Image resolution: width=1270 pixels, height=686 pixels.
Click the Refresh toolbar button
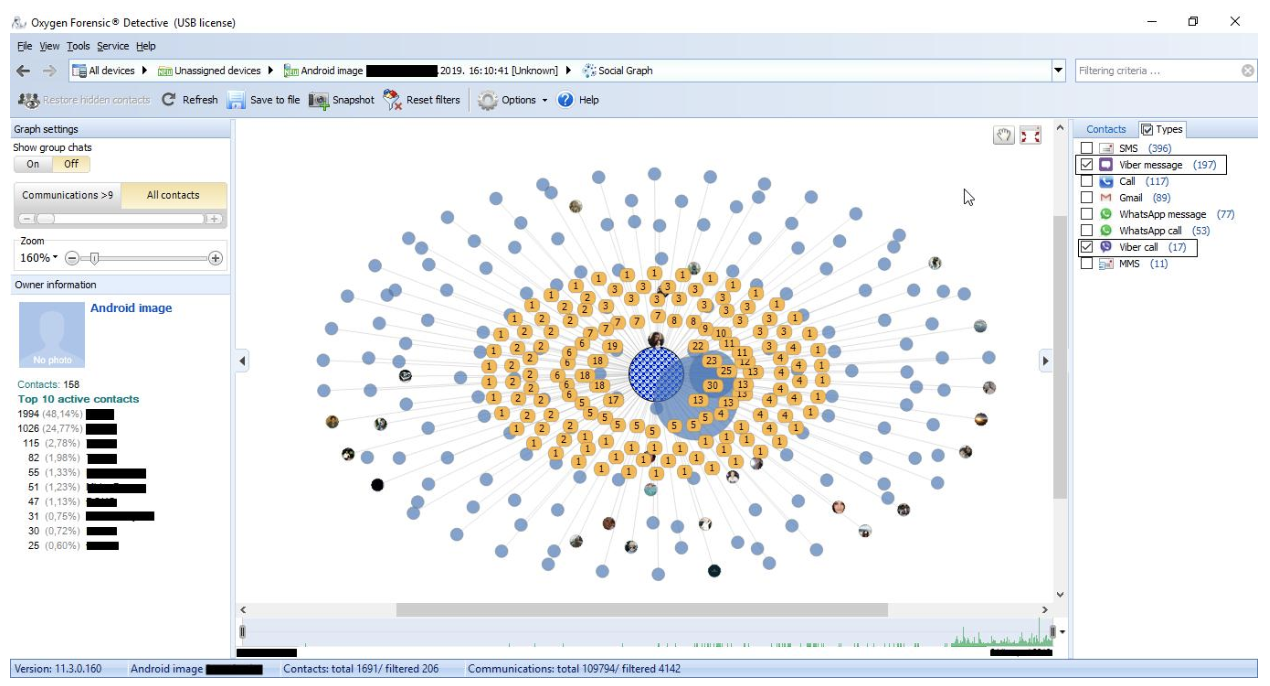(190, 100)
